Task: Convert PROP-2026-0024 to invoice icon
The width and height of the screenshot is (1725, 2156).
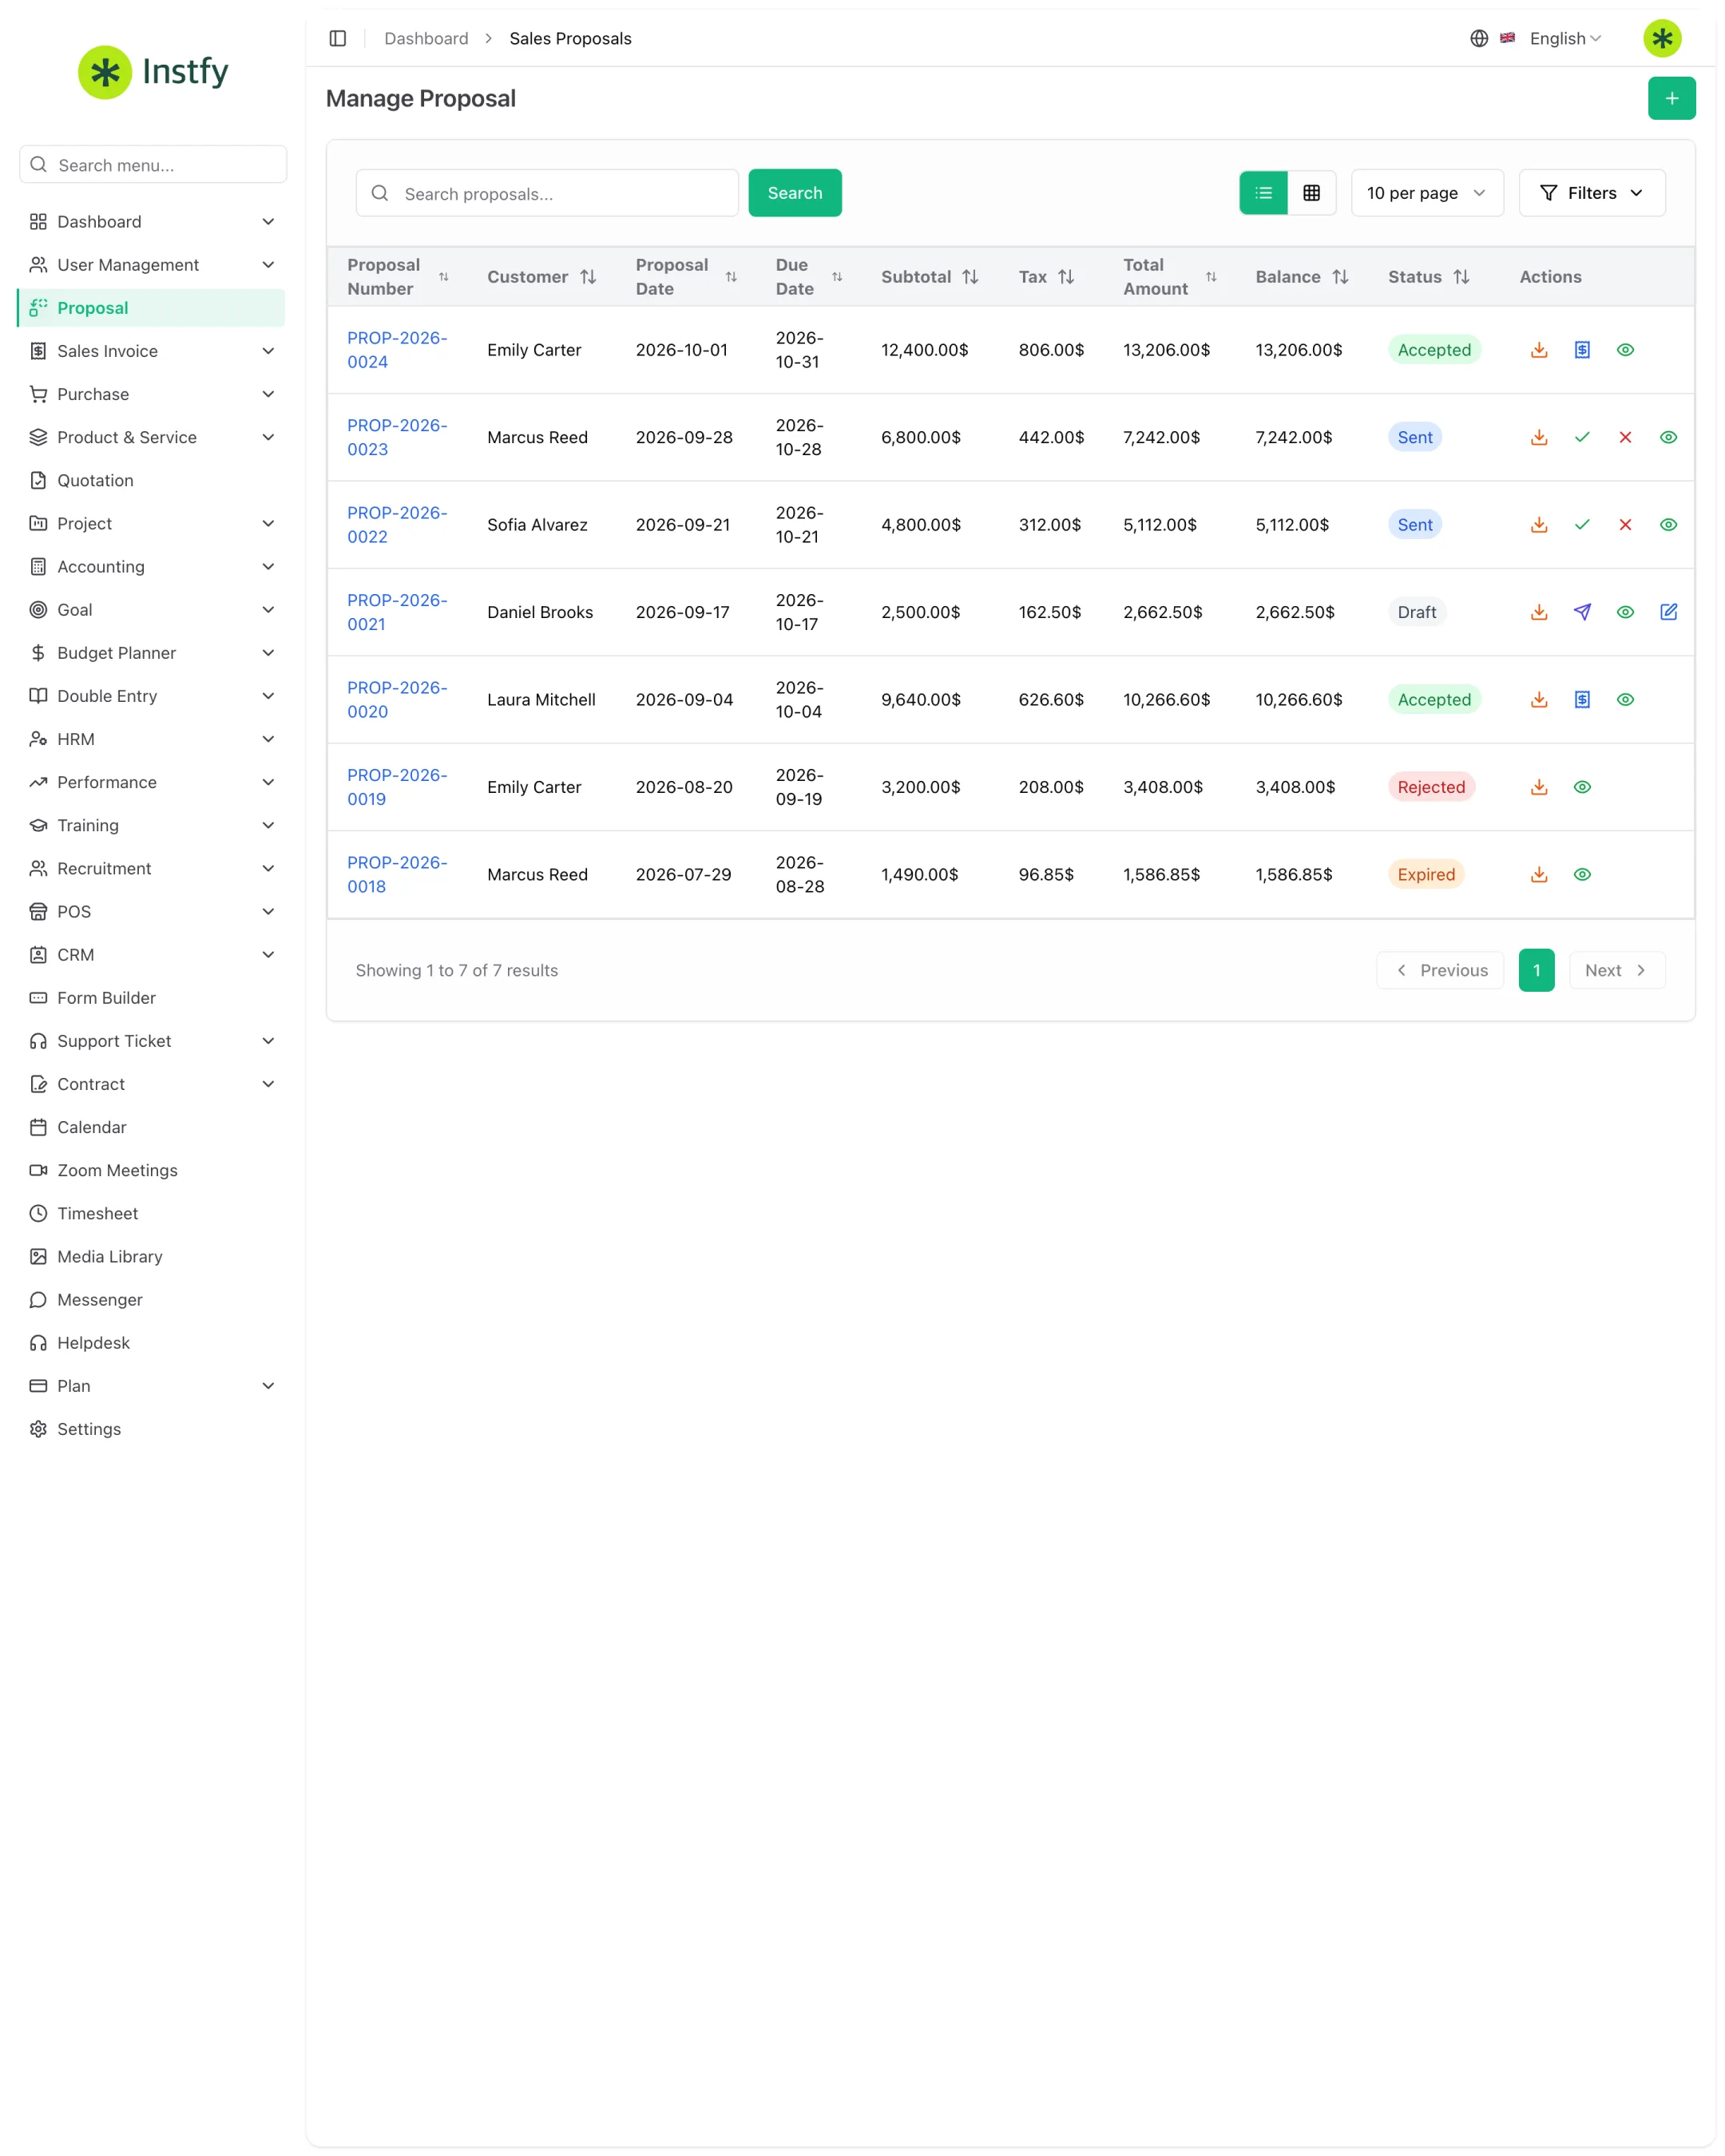Action: click(1582, 350)
